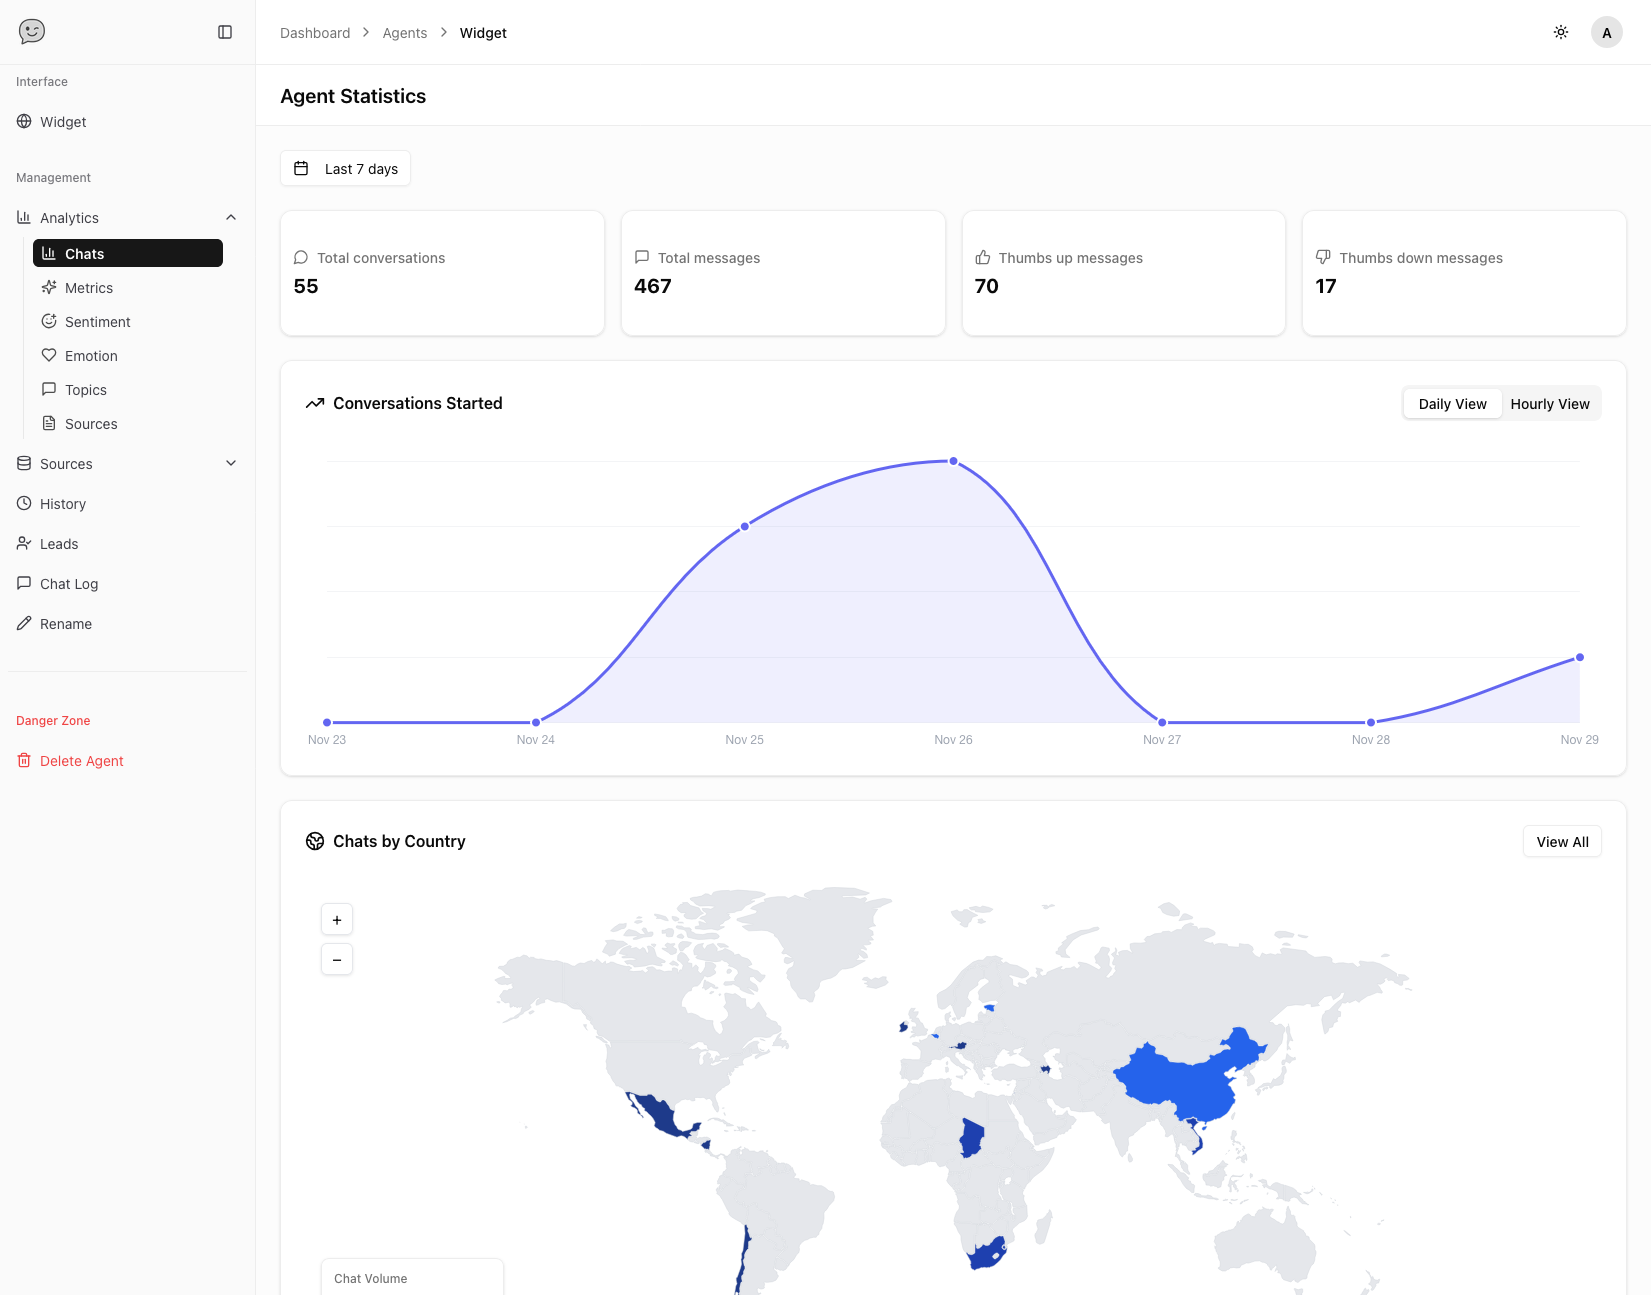Navigate to Dashboard in the breadcrumb
The width and height of the screenshot is (1651, 1295).
[x=314, y=32]
